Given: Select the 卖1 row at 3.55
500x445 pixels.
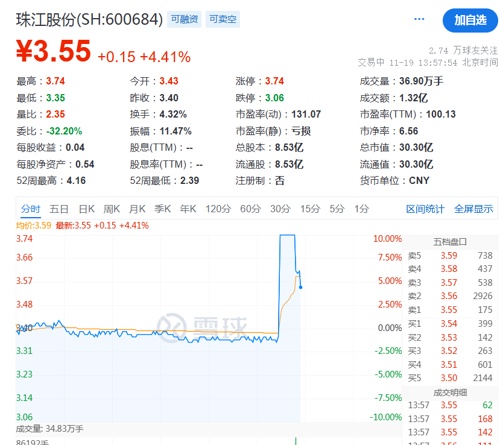Looking at the screenshot, I should 450,310.
